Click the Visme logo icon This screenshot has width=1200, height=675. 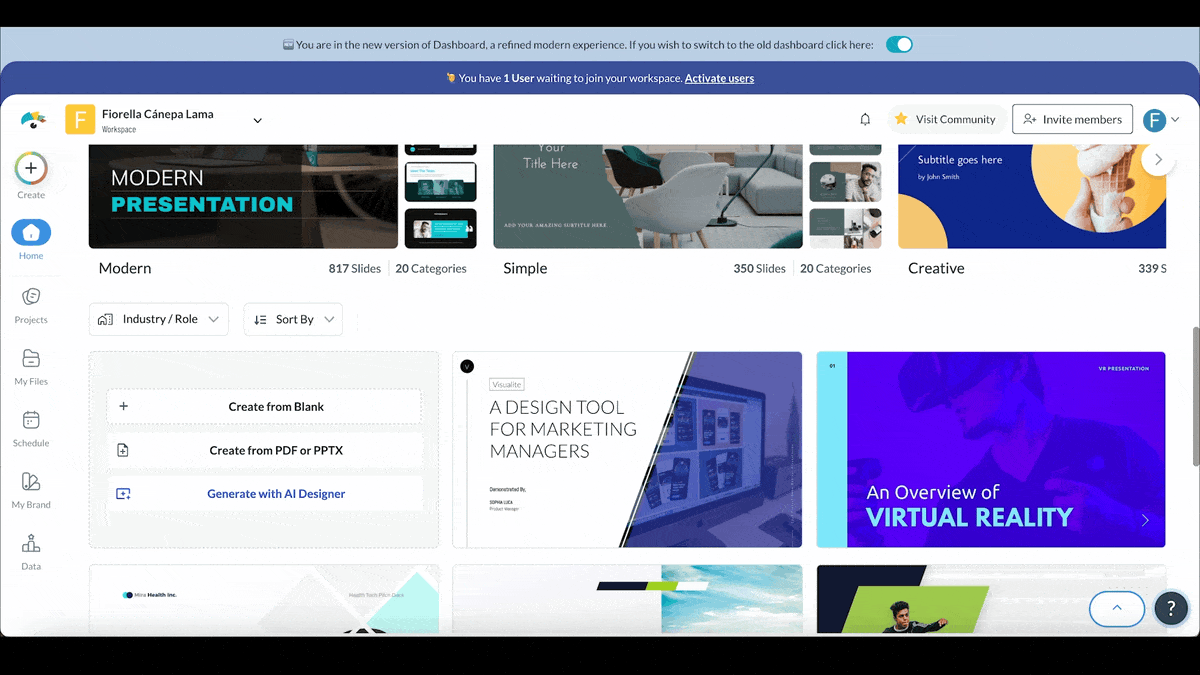tap(33, 120)
